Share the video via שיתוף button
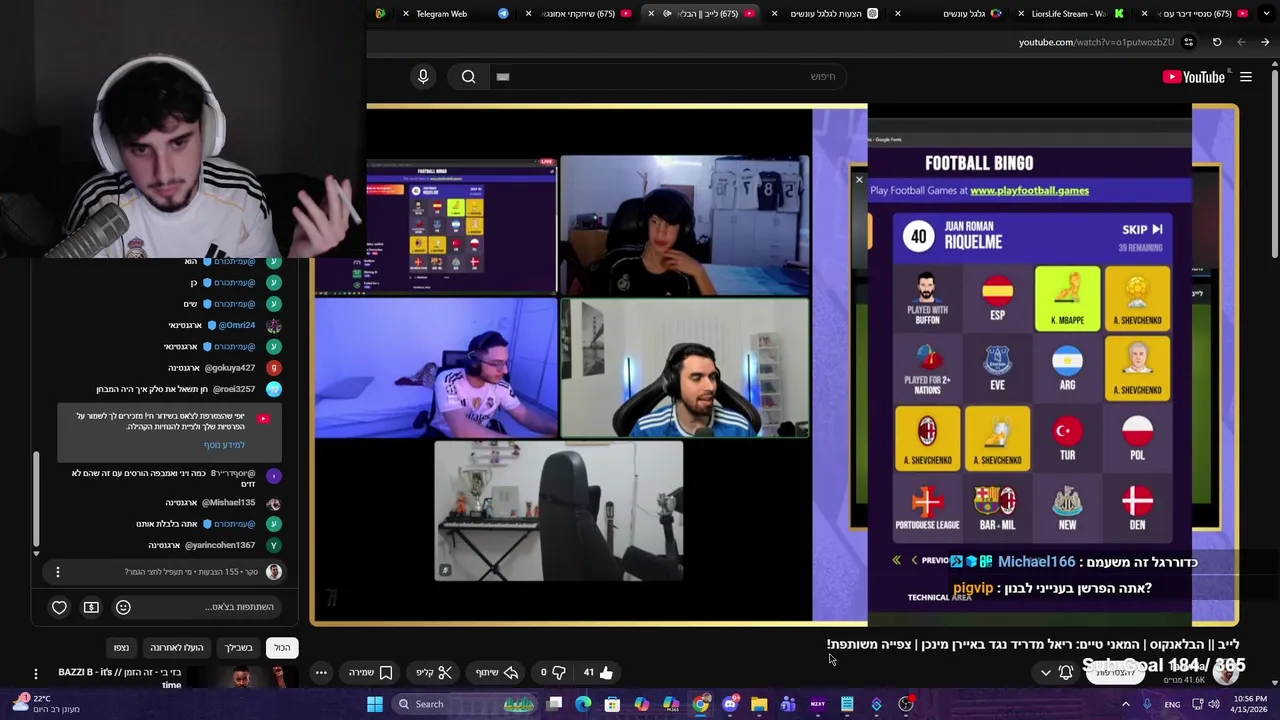Screen dimensions: 1280x720 [496, 673]
